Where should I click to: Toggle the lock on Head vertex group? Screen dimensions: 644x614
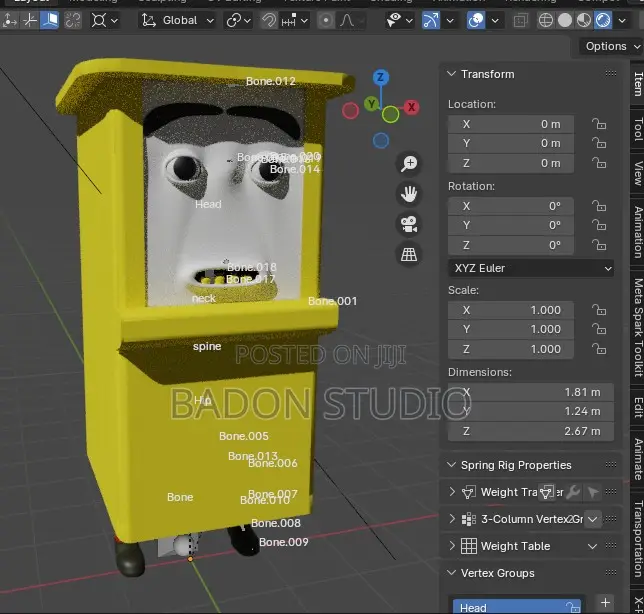(573, 607)
